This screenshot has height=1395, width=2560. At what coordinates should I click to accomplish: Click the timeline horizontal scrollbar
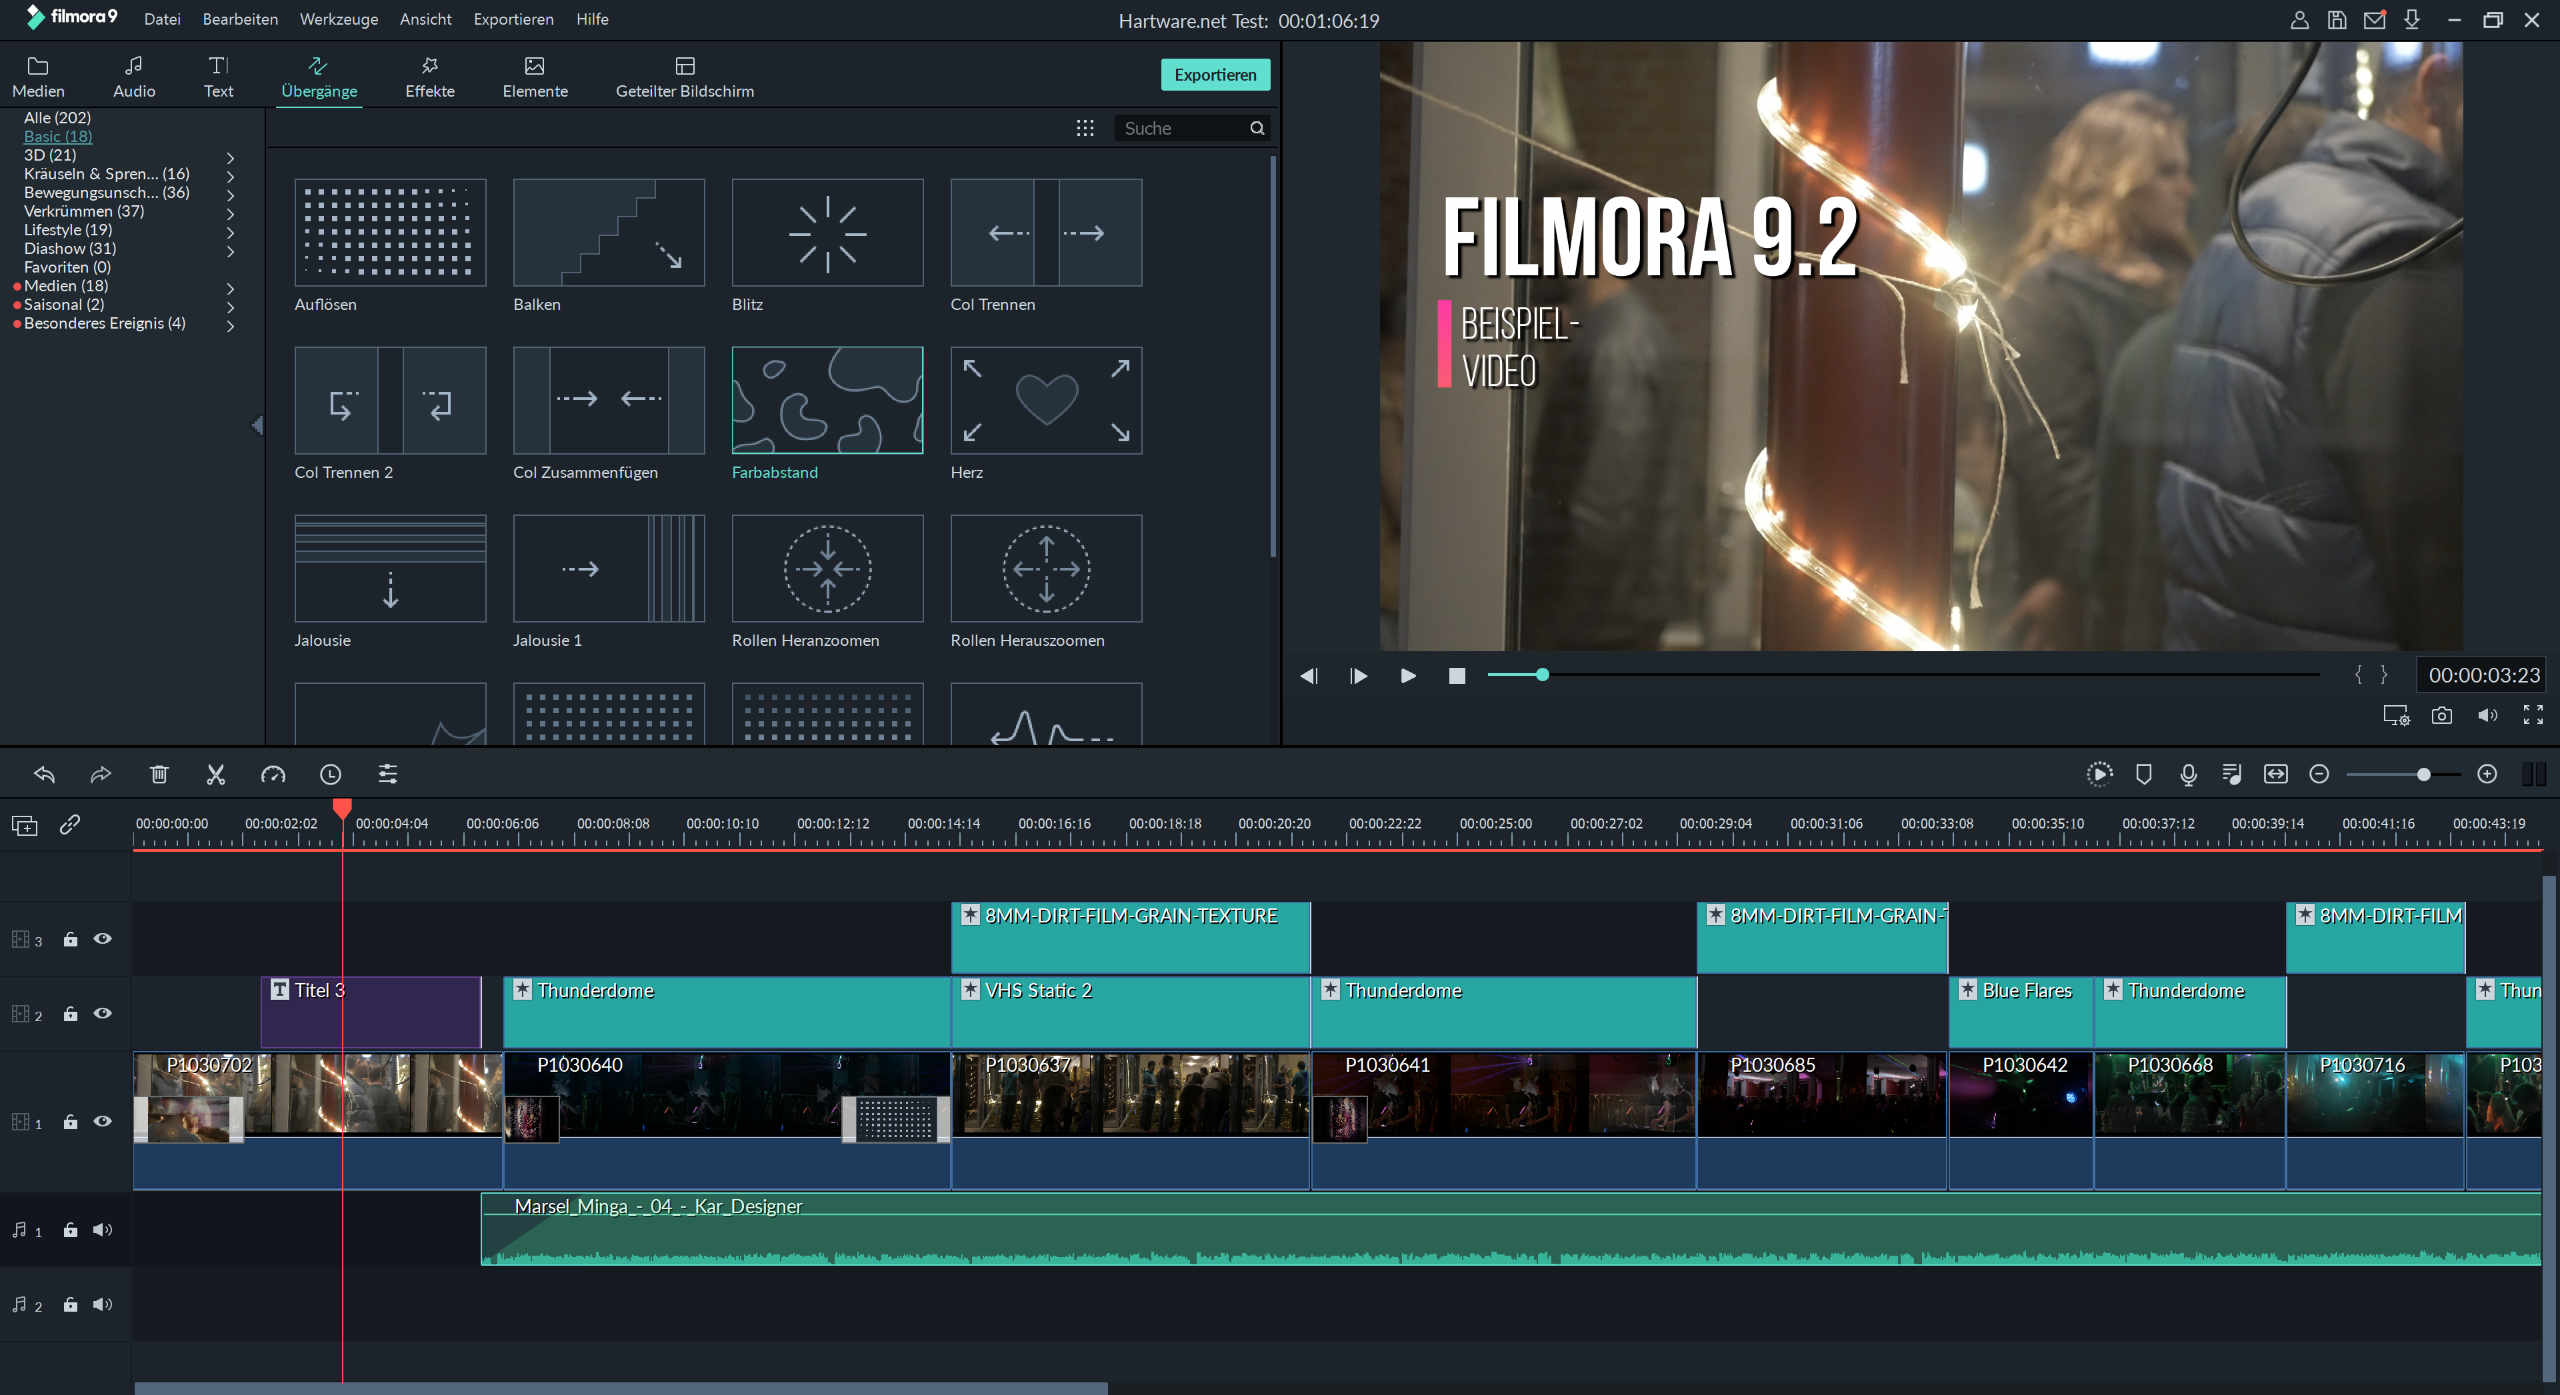pyautogui.click(x=621, y=1388)
